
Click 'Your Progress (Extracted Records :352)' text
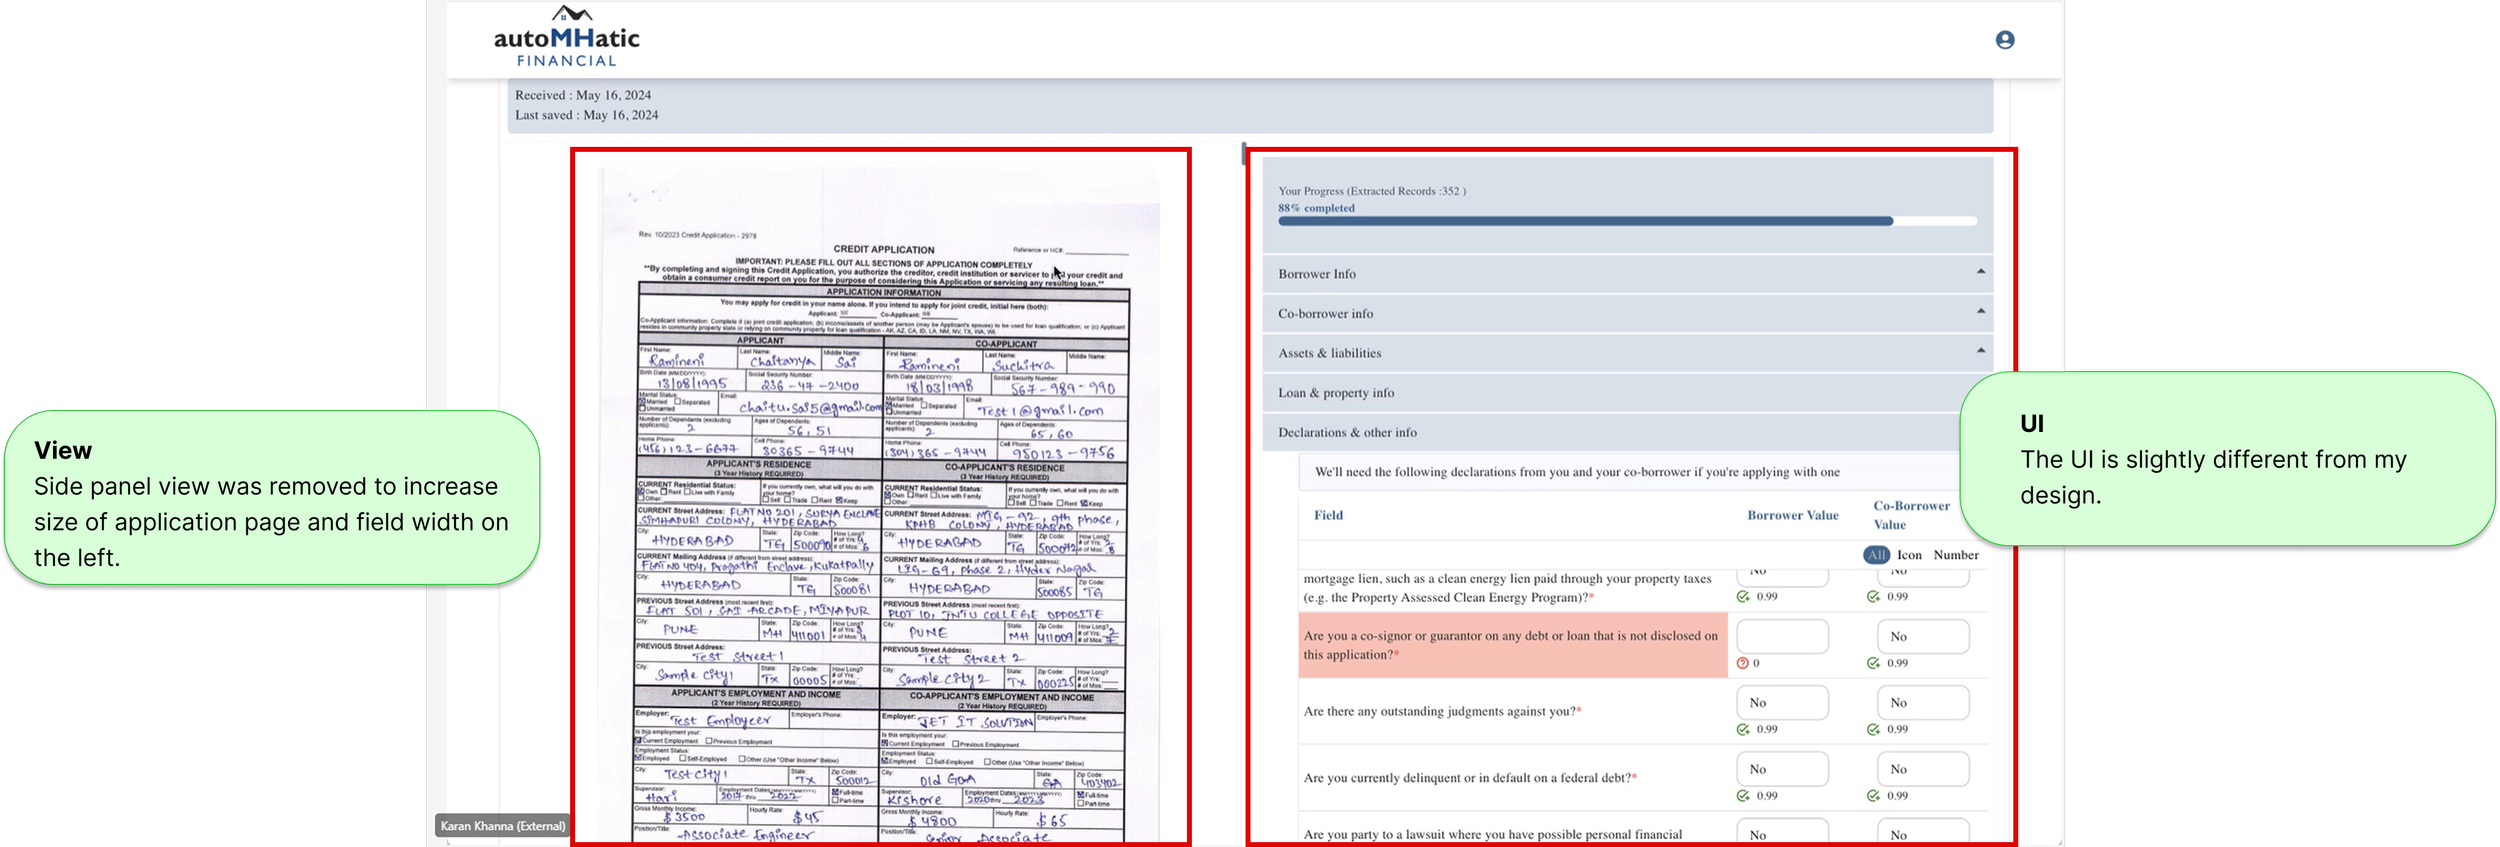[x=1372, y=191]
